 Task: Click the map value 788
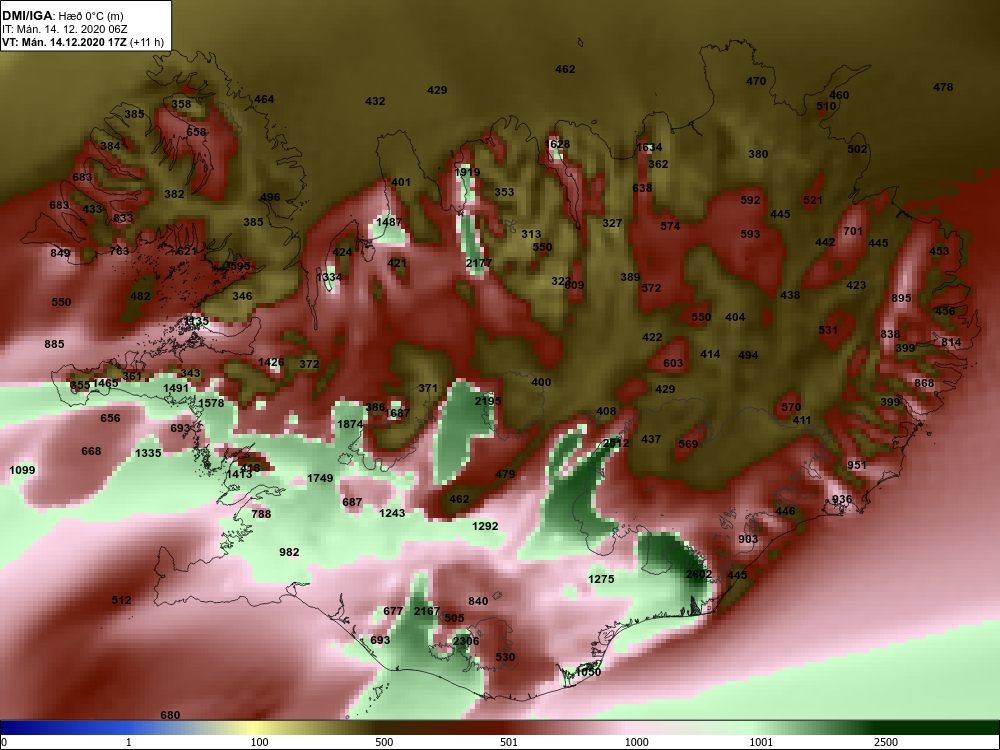tap(261, 514)
